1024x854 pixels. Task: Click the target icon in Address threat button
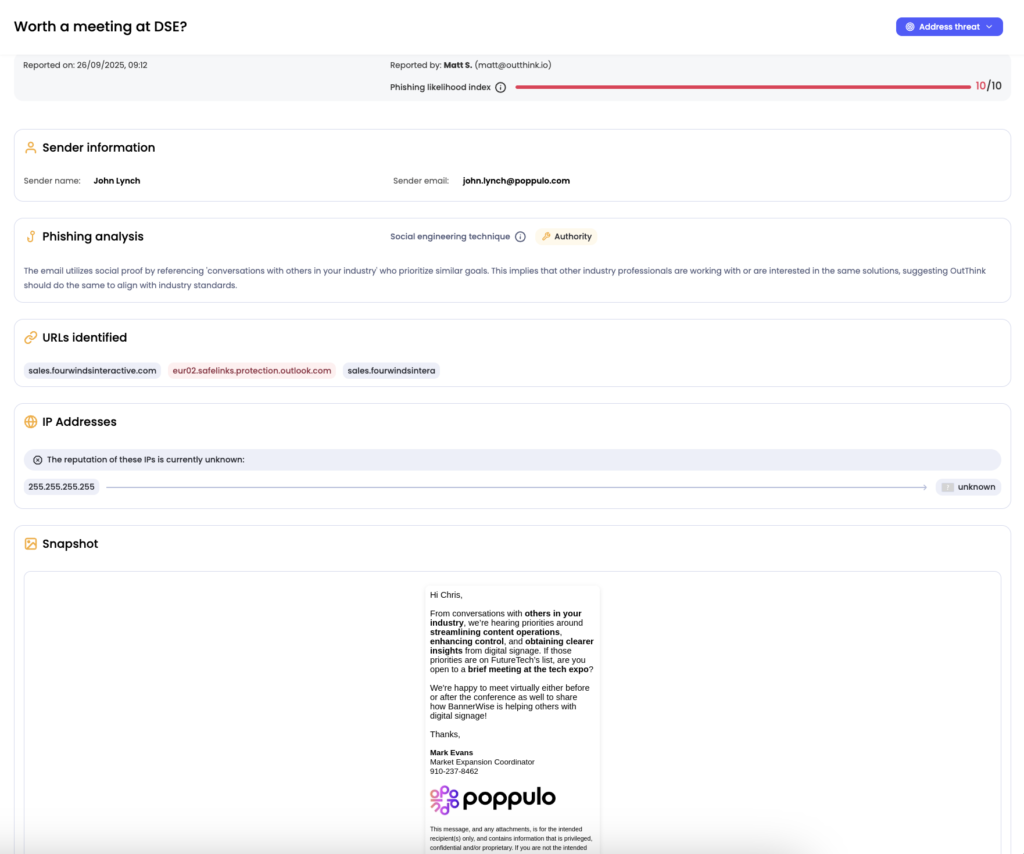pos(910,27)
